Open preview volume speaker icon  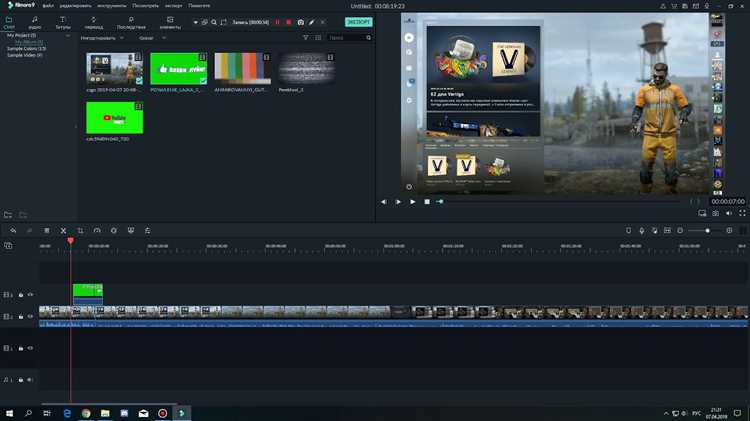(x=729, y=213)
